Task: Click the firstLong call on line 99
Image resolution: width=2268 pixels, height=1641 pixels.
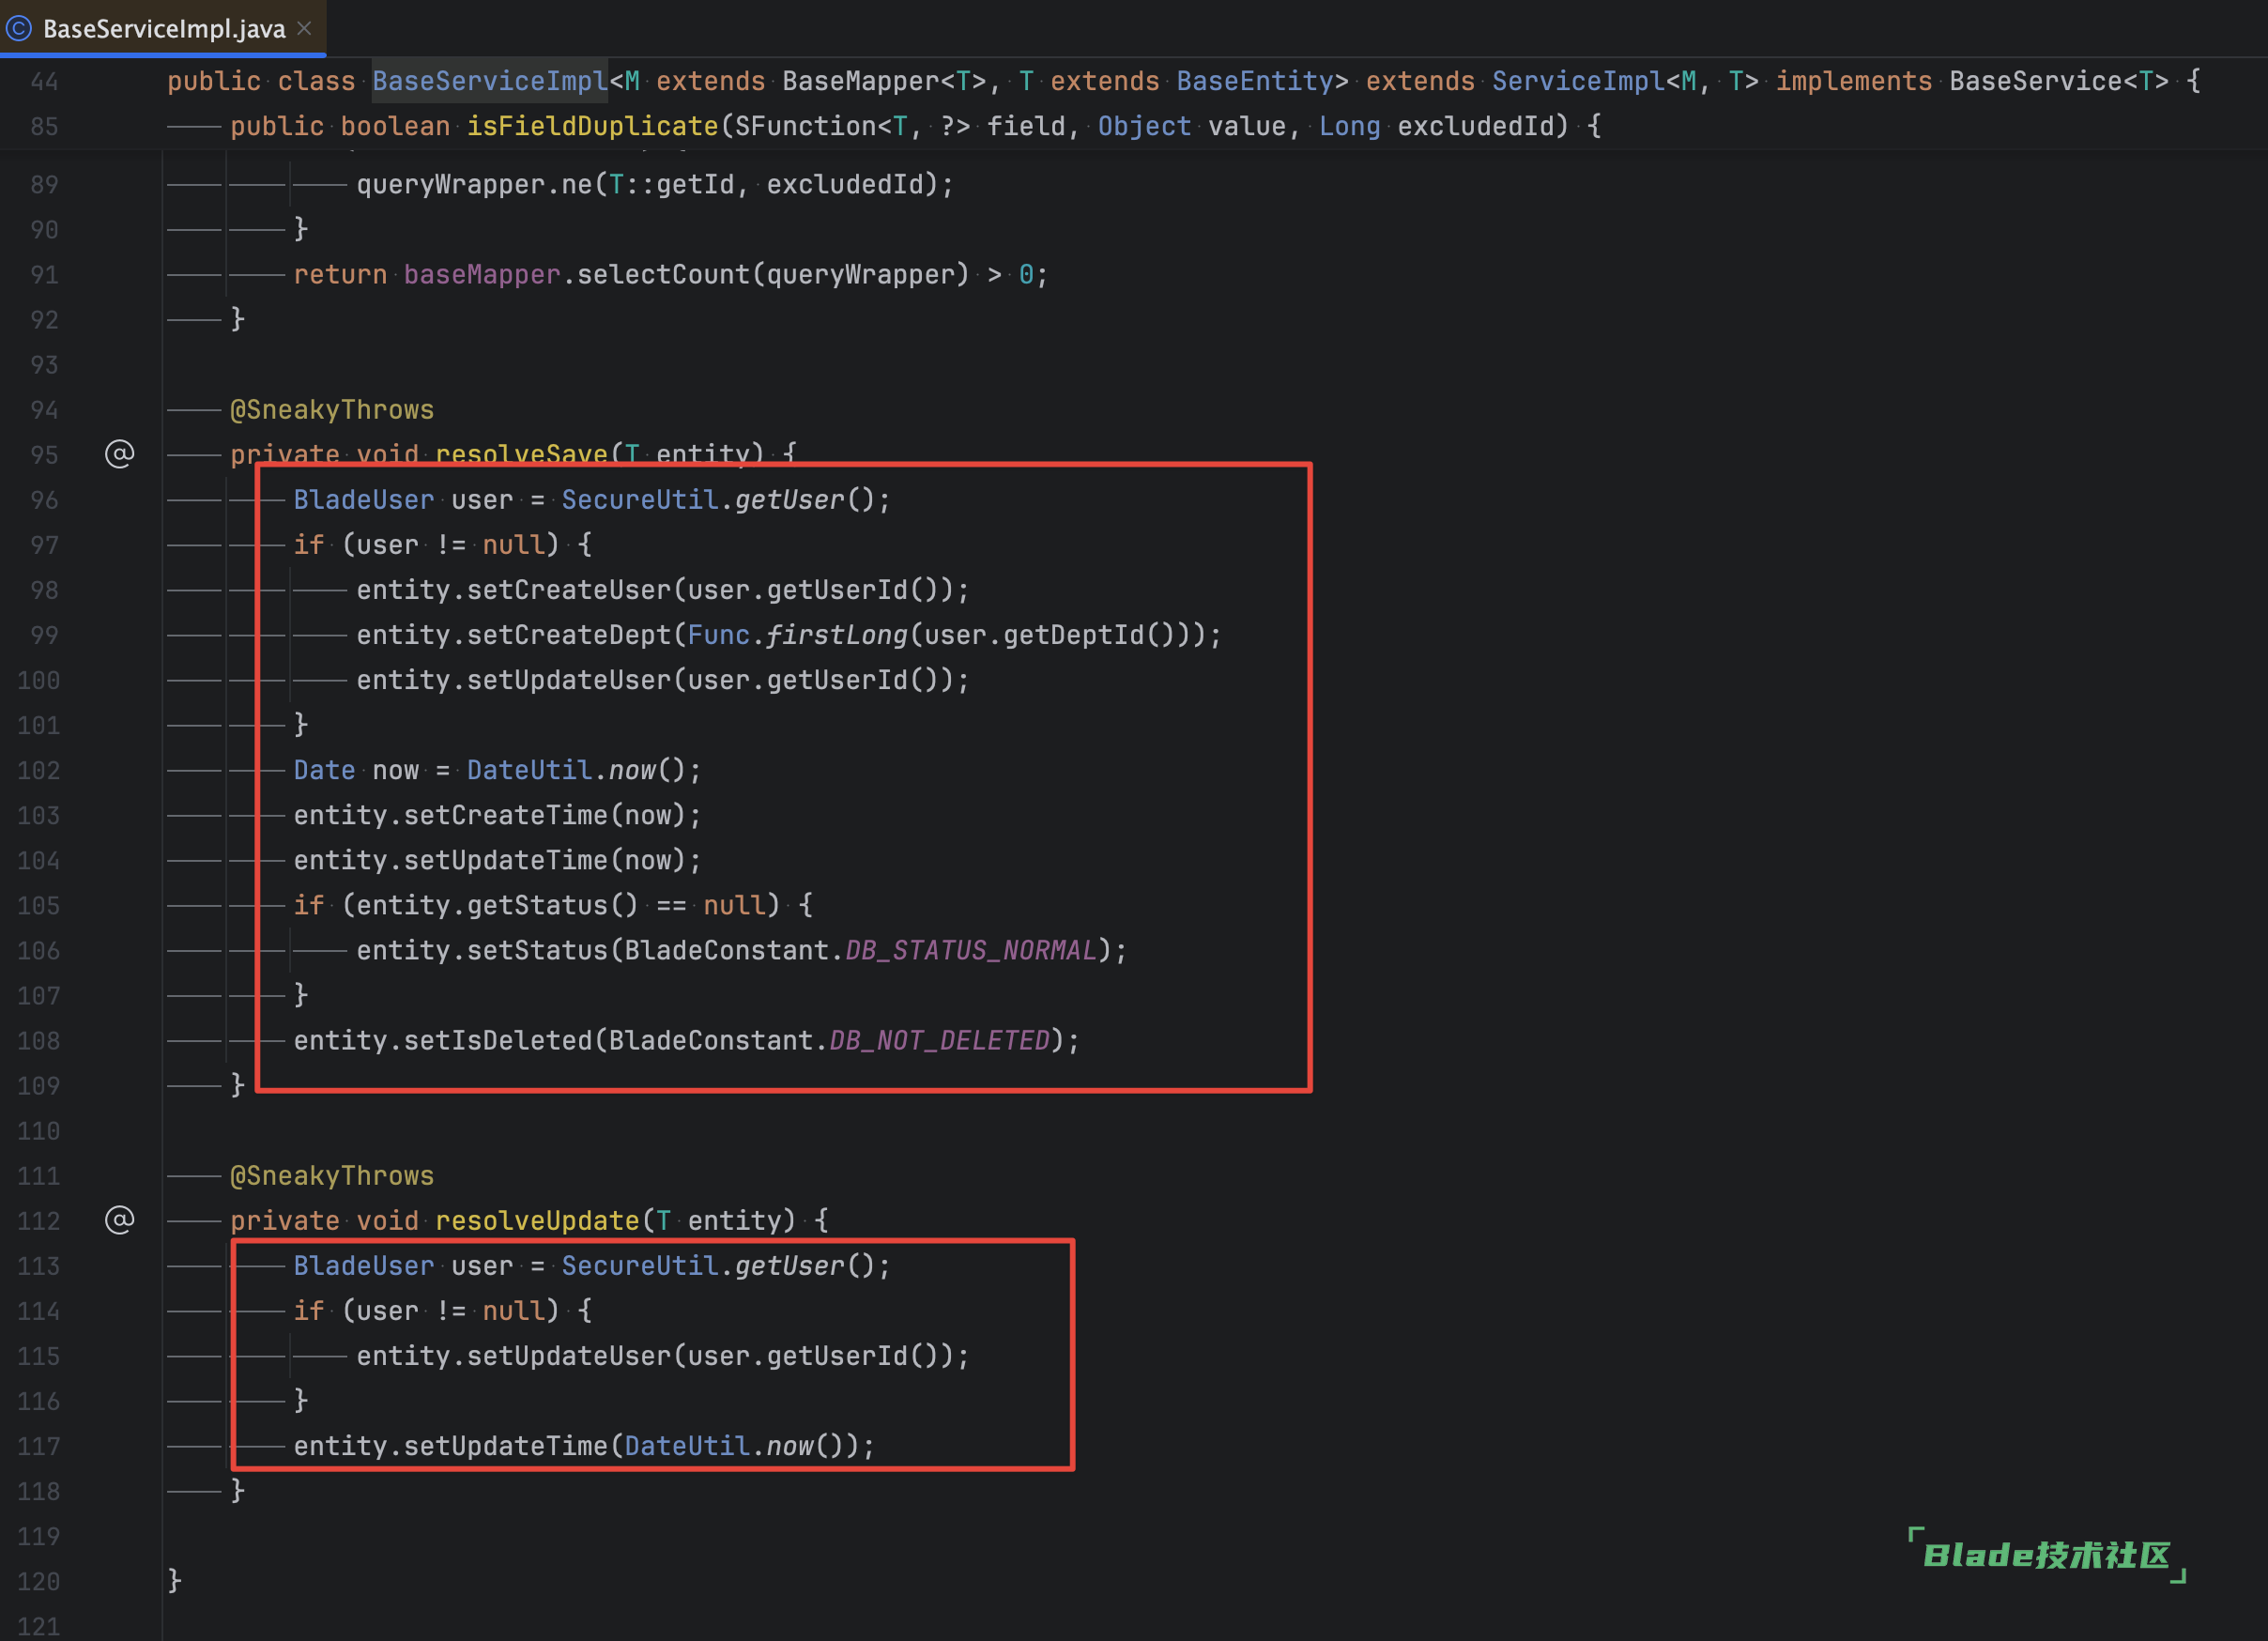Action: click(836, 635)
